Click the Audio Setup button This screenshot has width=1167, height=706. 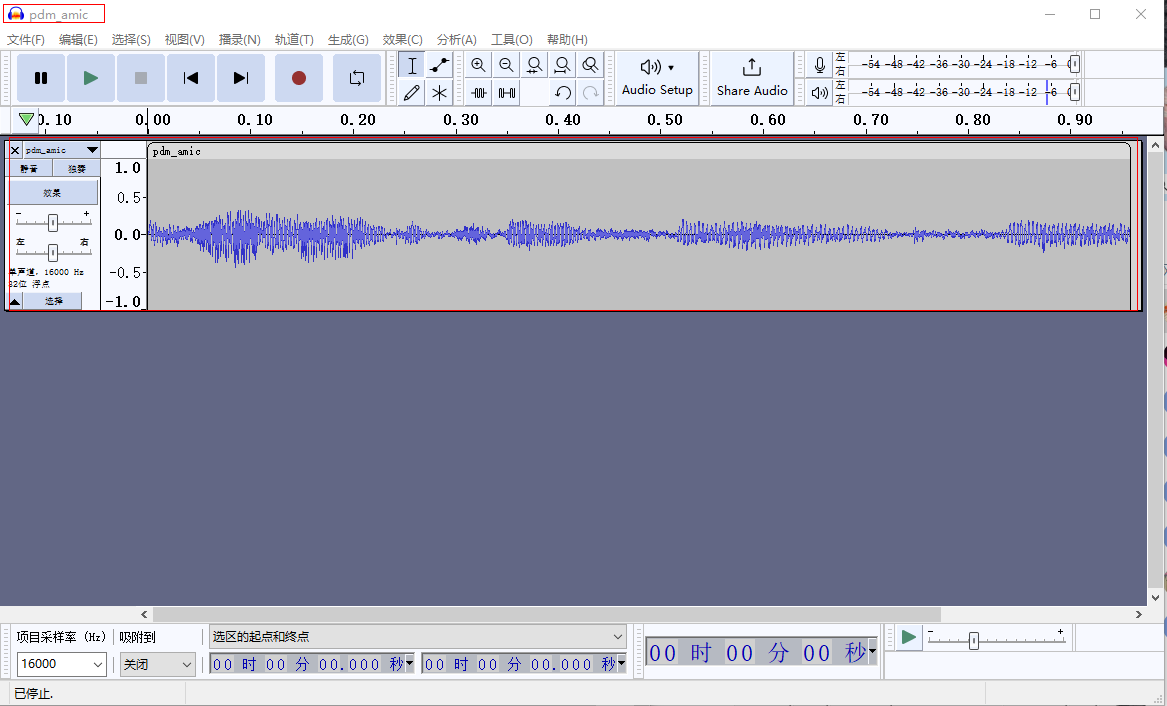click(x=657, y=78)
